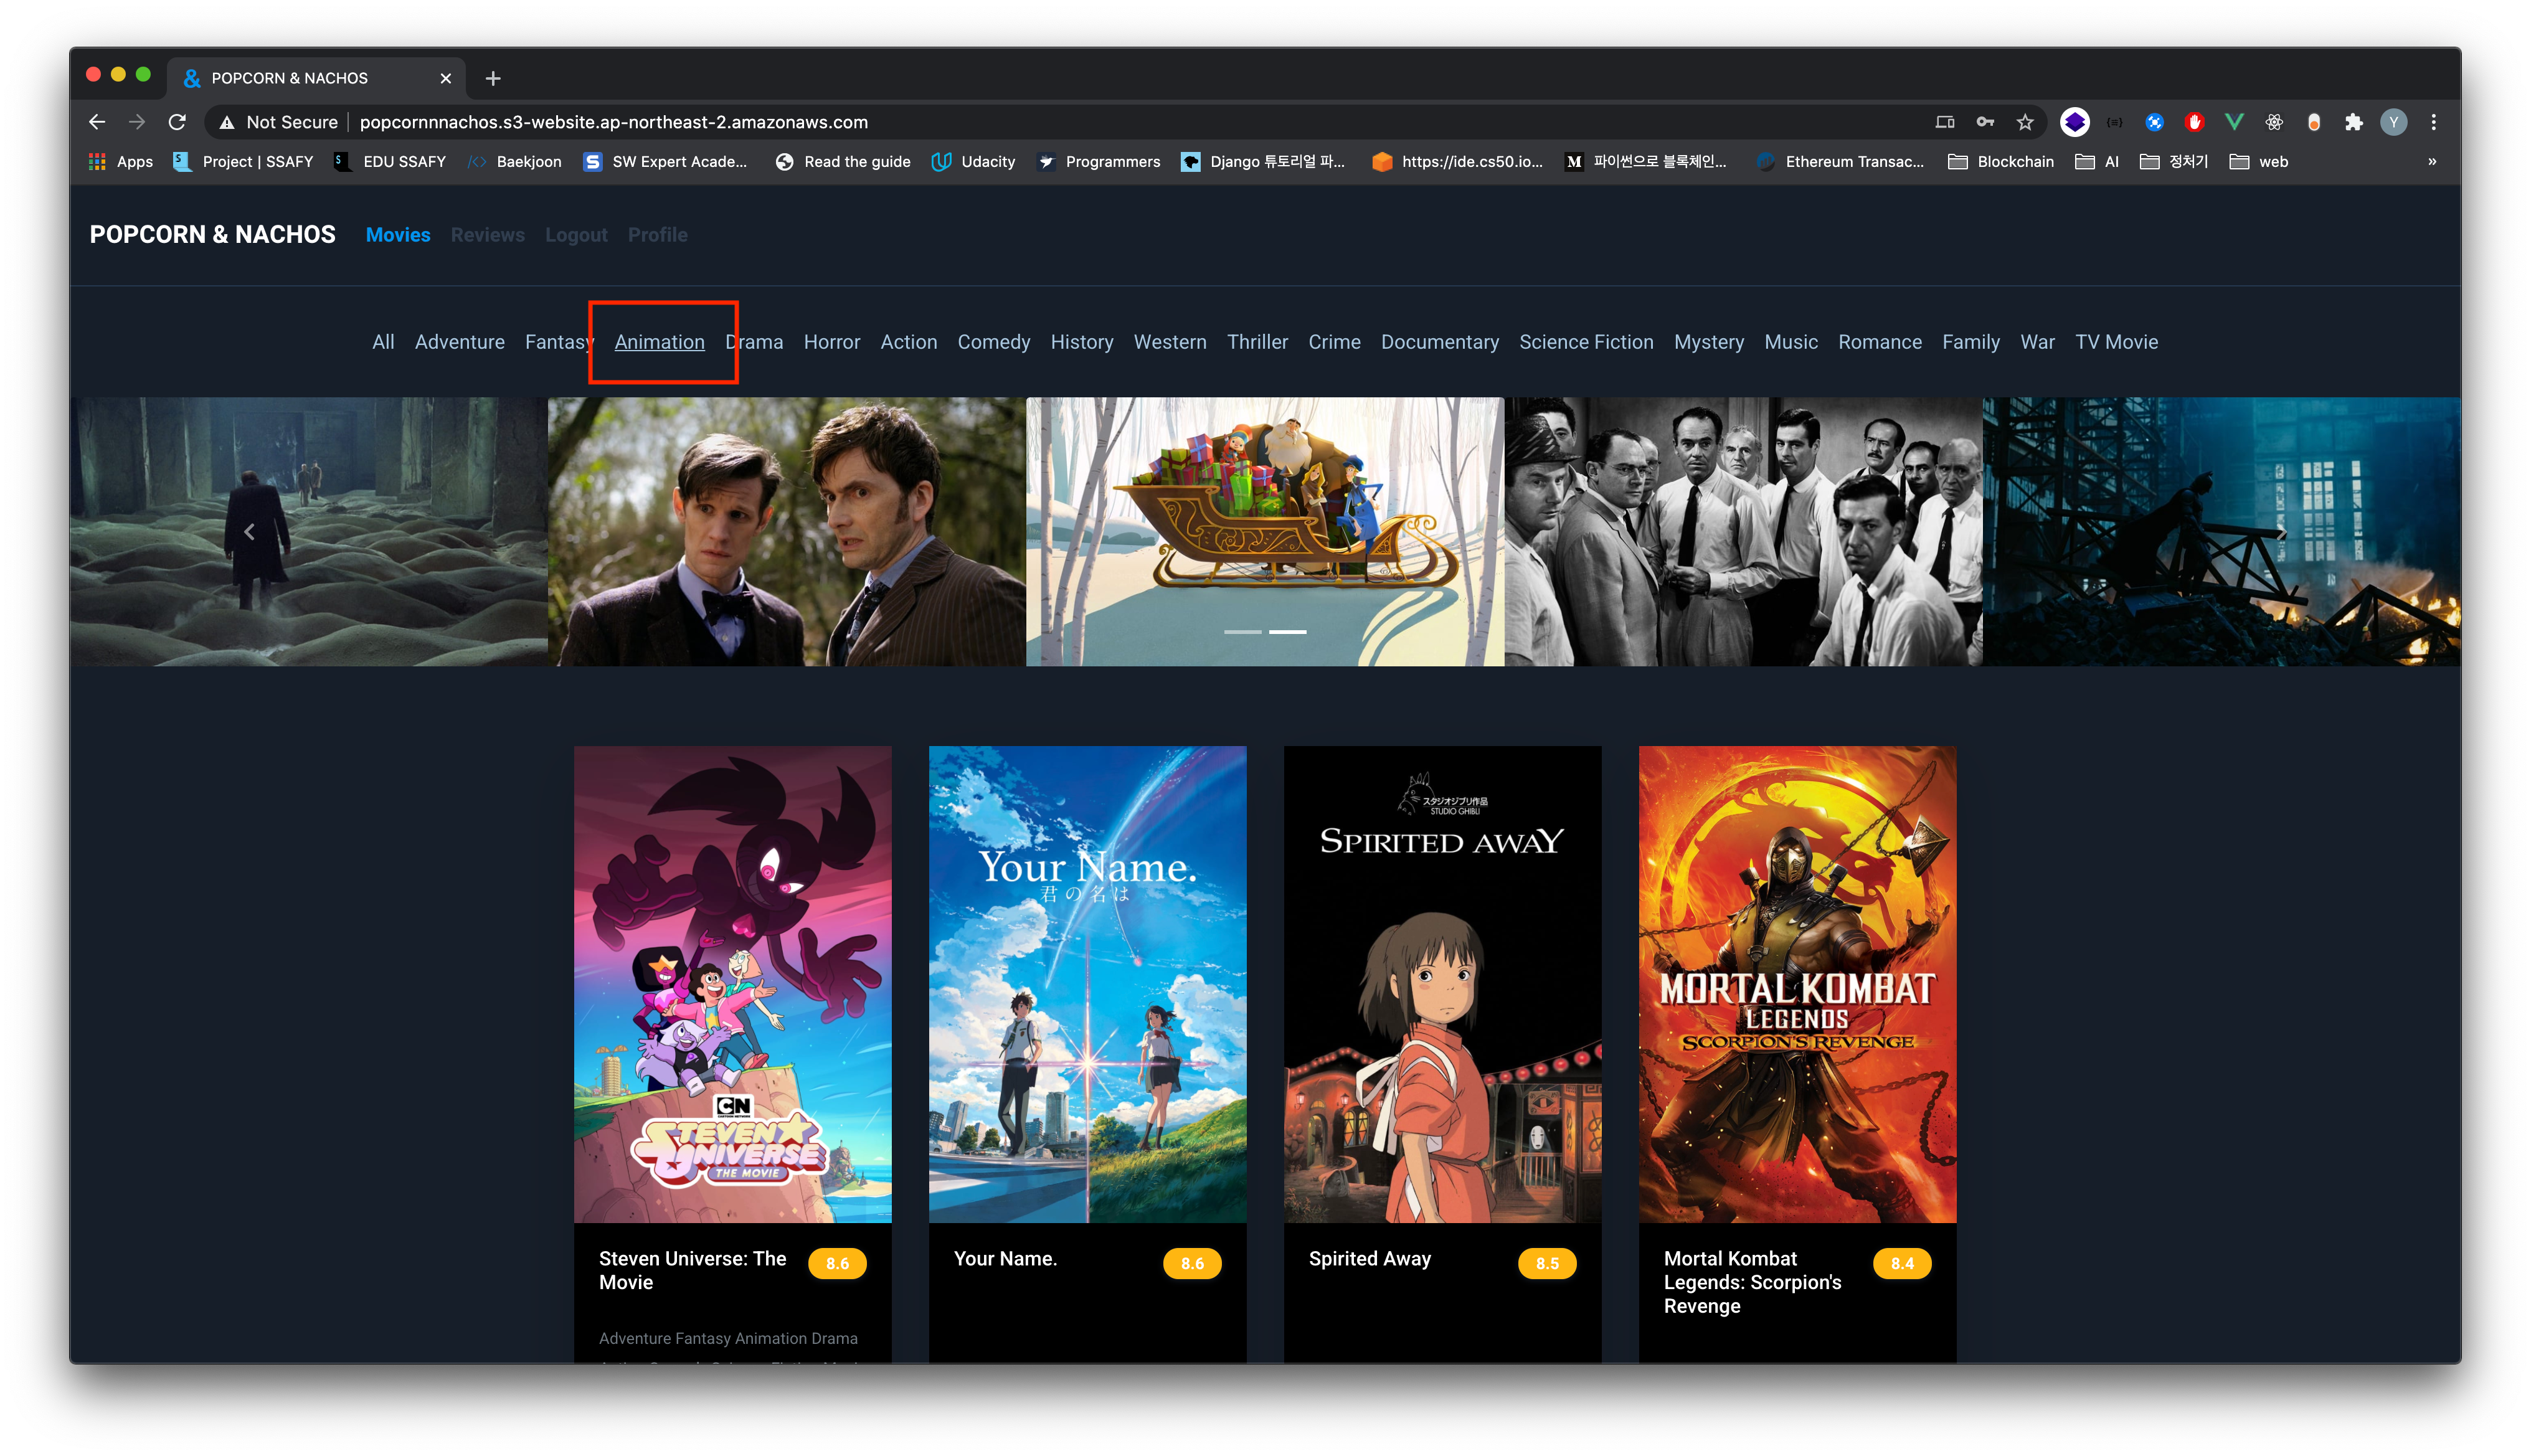Screen dimensions: 2531x1456
Task: Select the Comedy genre filter
Action: point(993,342)
